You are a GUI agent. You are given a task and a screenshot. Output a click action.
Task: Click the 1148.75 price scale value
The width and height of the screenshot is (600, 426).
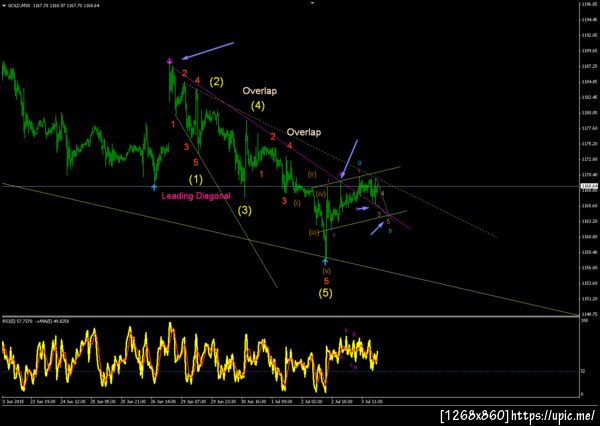click(587, 314)
